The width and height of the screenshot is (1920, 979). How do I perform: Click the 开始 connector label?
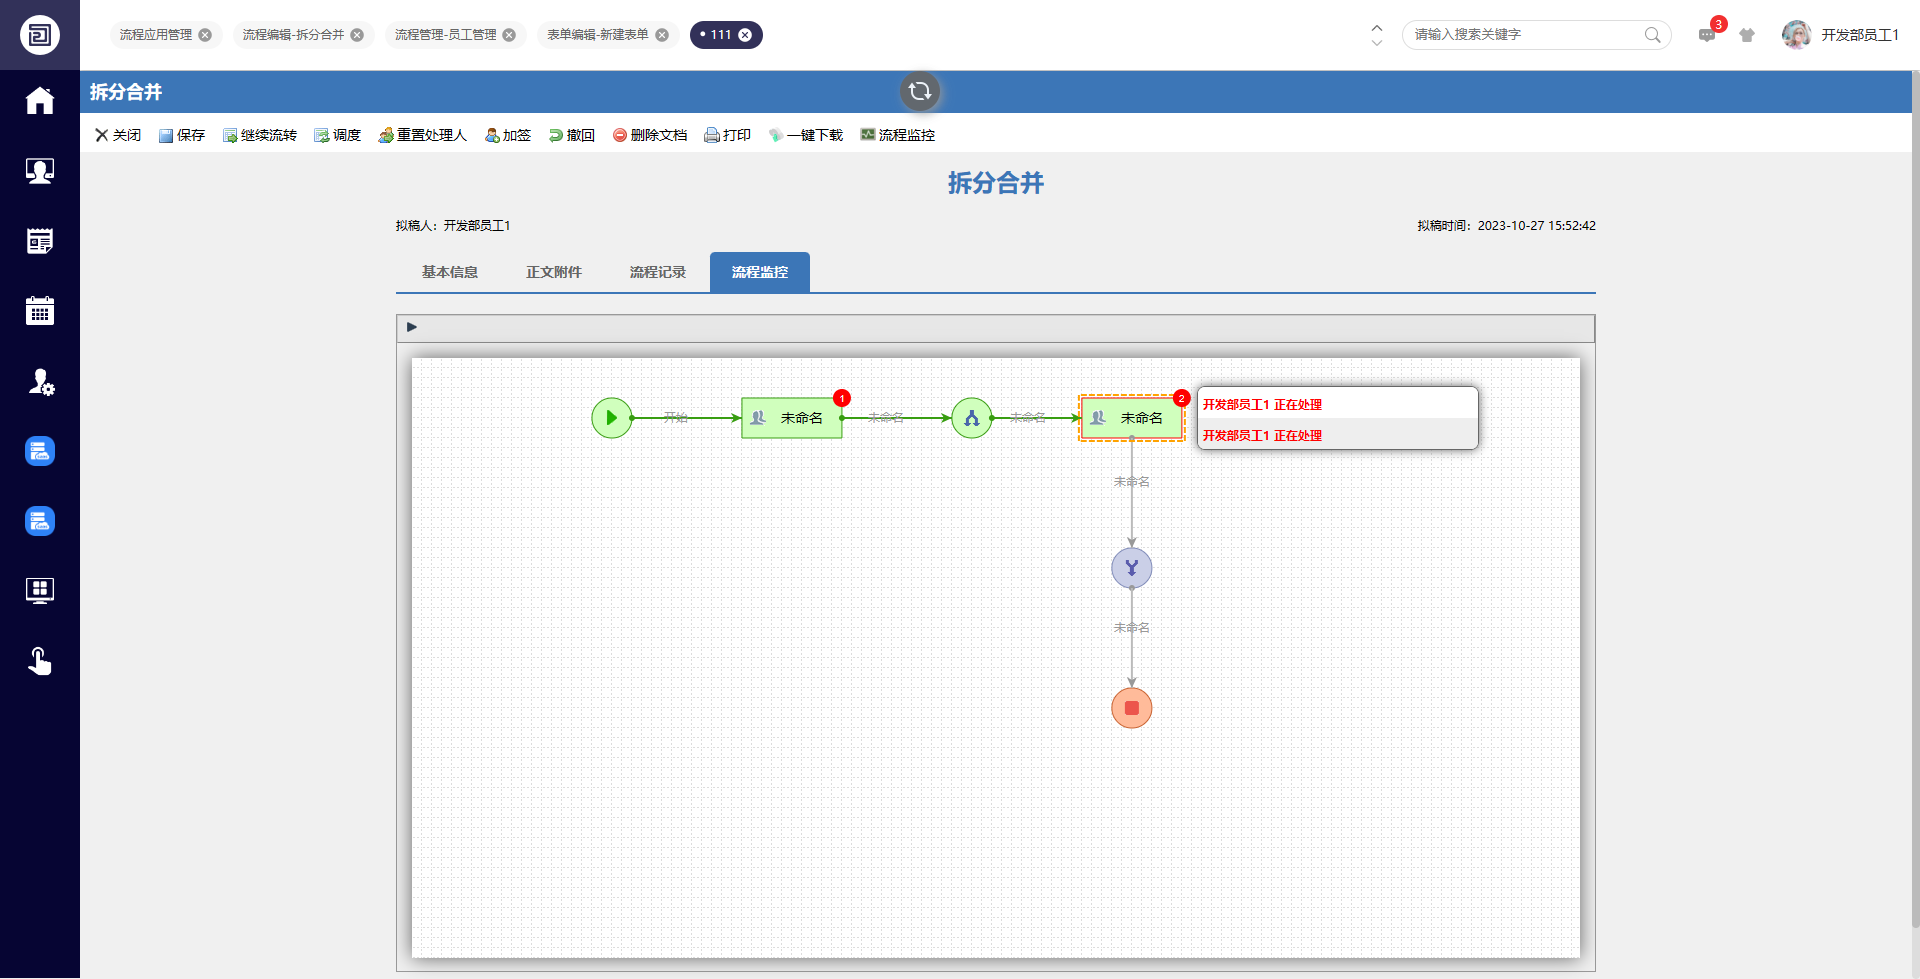point(676,418)
